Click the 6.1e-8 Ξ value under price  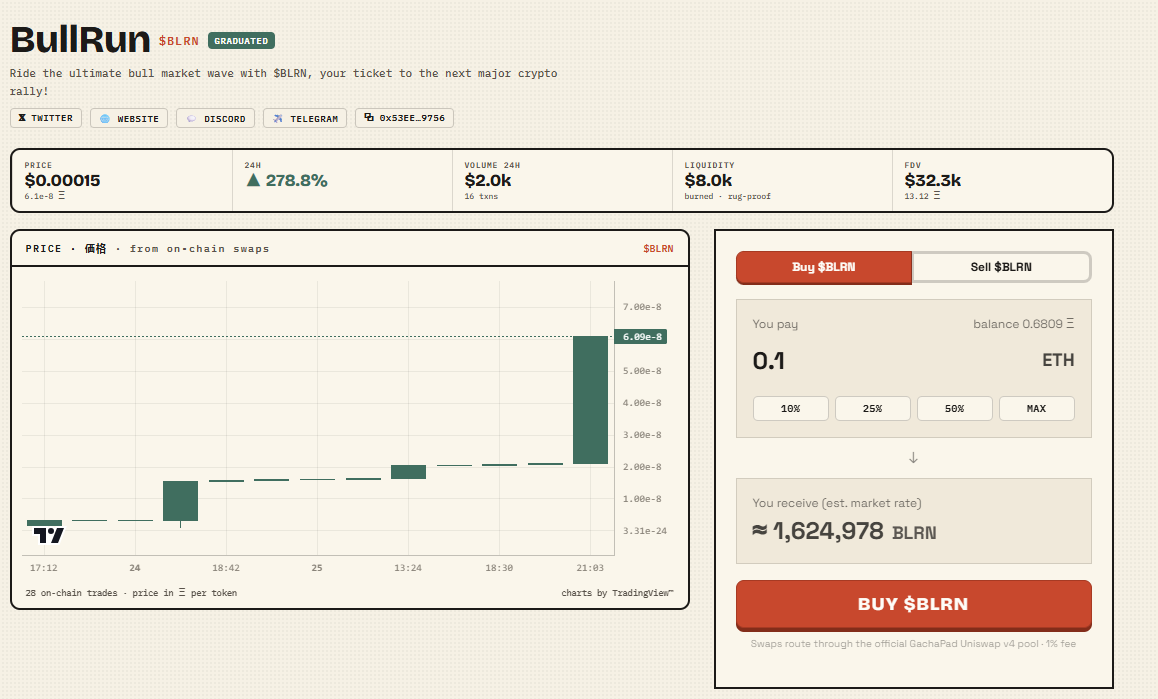point(44,196)
